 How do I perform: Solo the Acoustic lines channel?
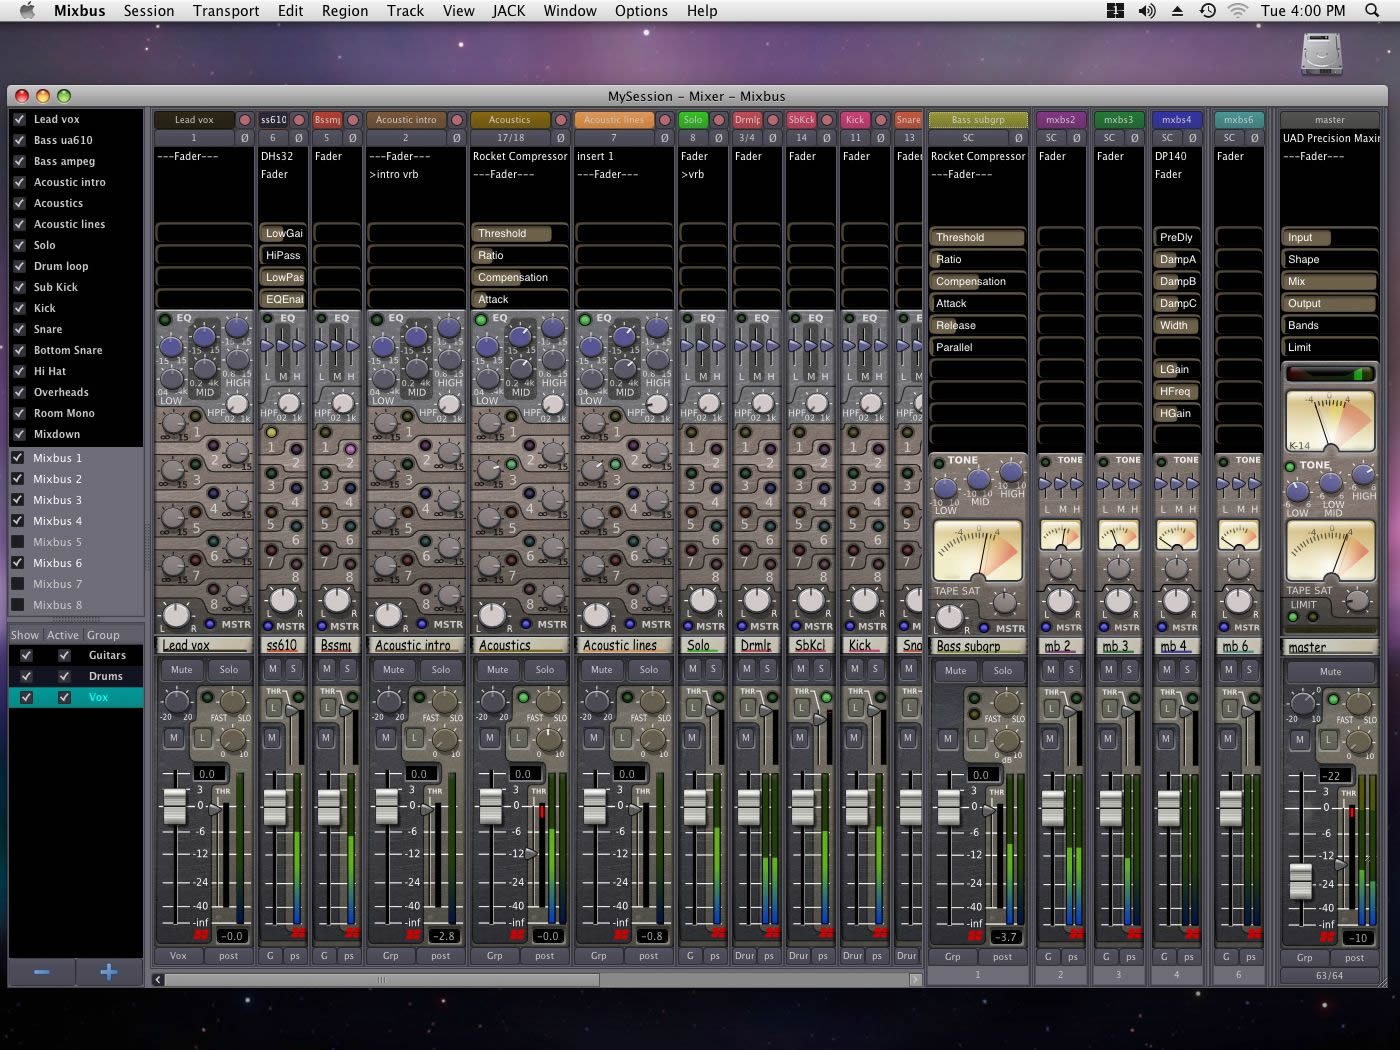[649, 670]
